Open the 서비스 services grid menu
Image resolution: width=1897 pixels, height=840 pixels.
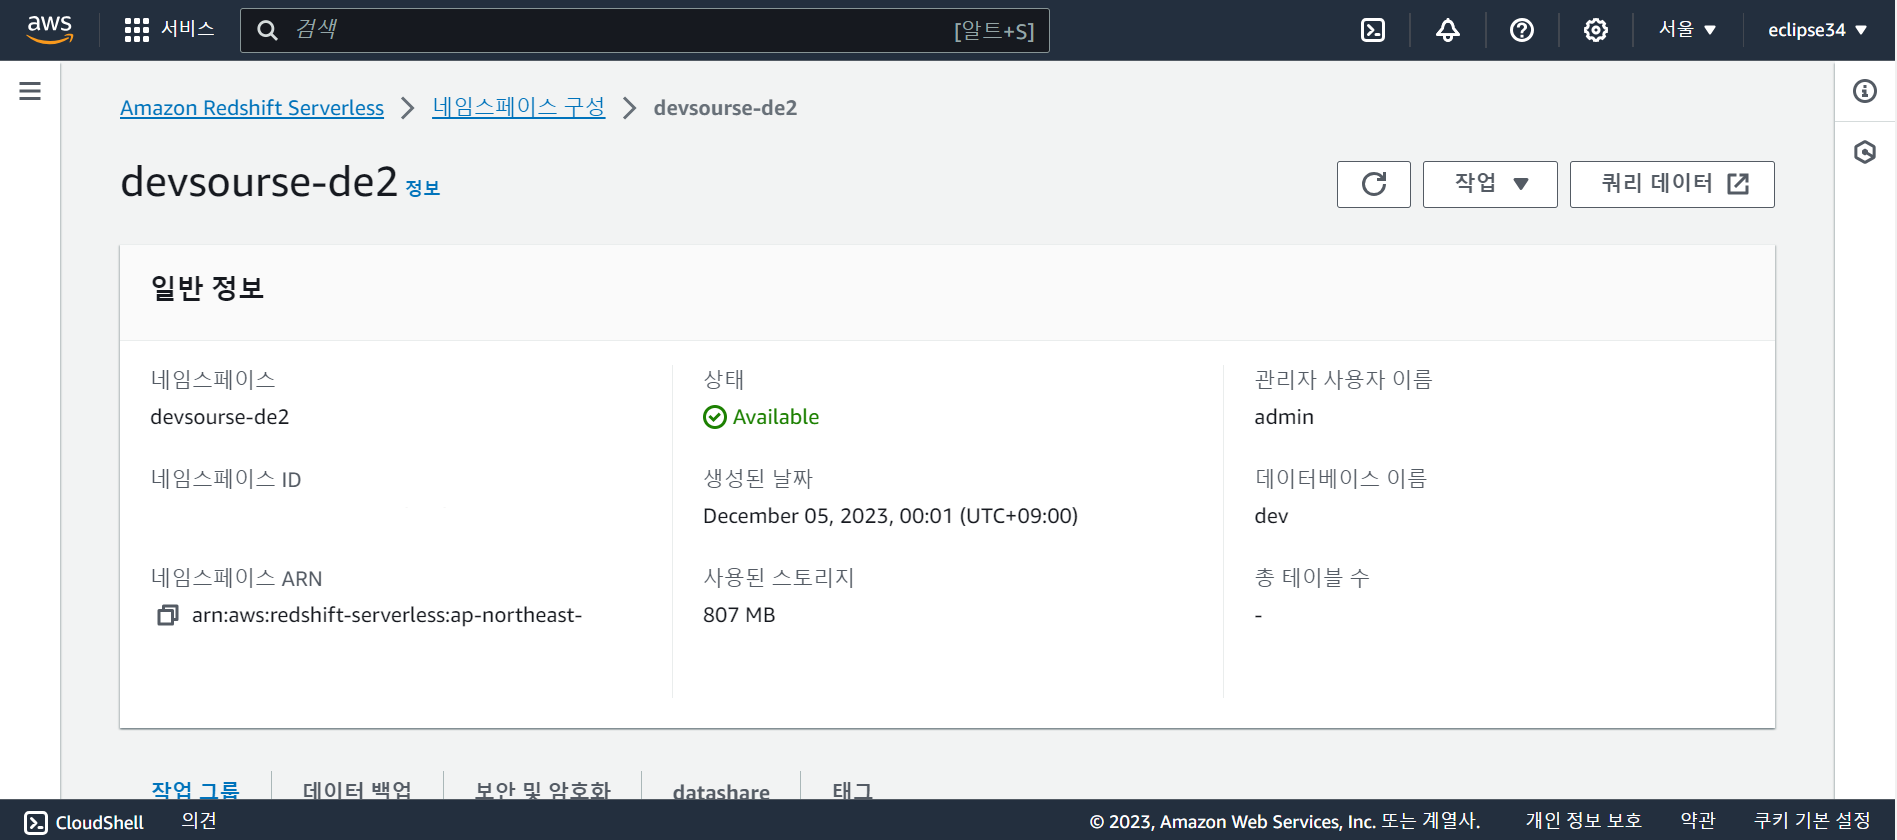pos(169,30)
